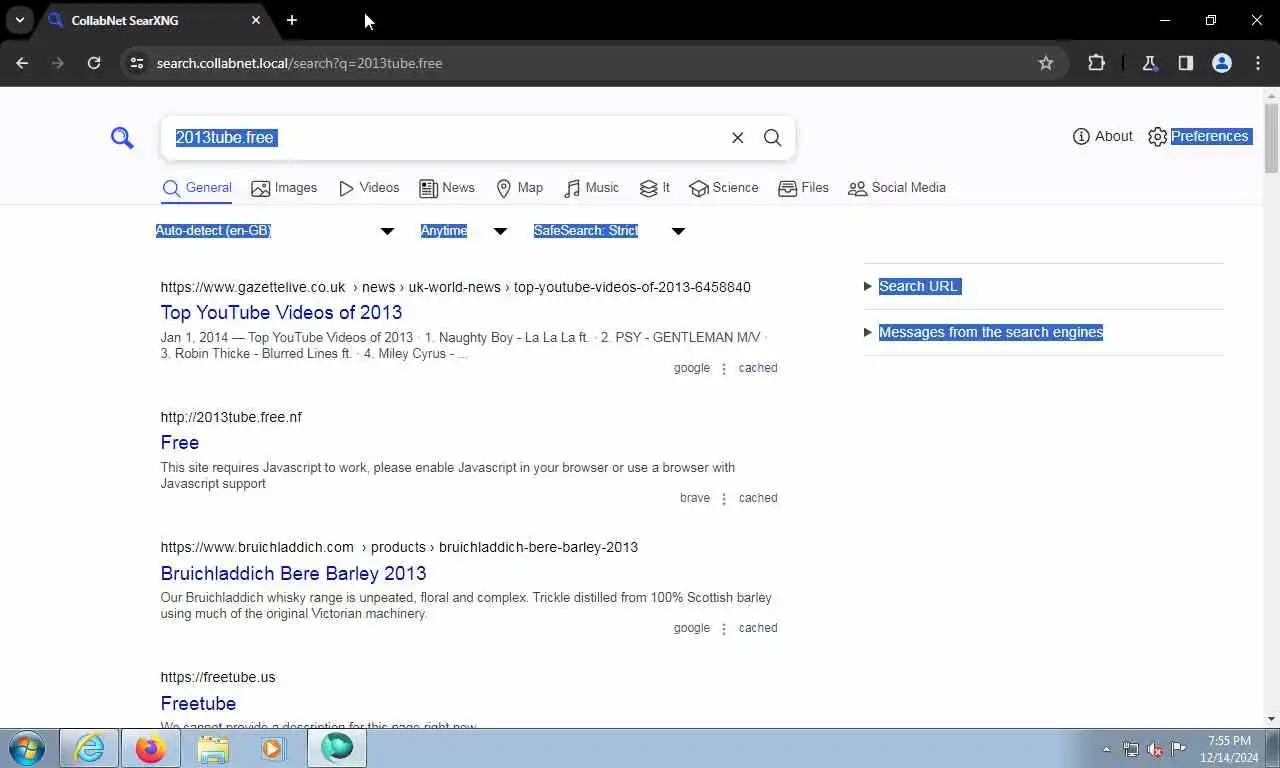Reload the page
Viewport: 1280px width, 768px height.
click(94, 63)
